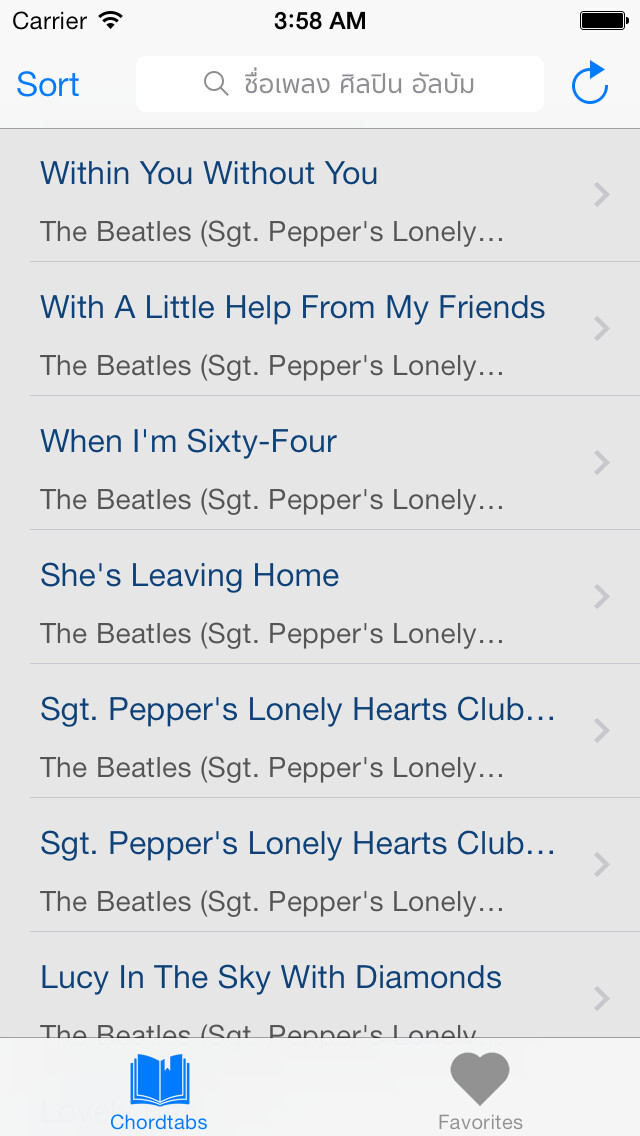The height and width of the screenshot is (1136, 640).
Task: Expand chevron for When I'm Sixty-Four
Action: pyautogui.click(x=601, y=463)
